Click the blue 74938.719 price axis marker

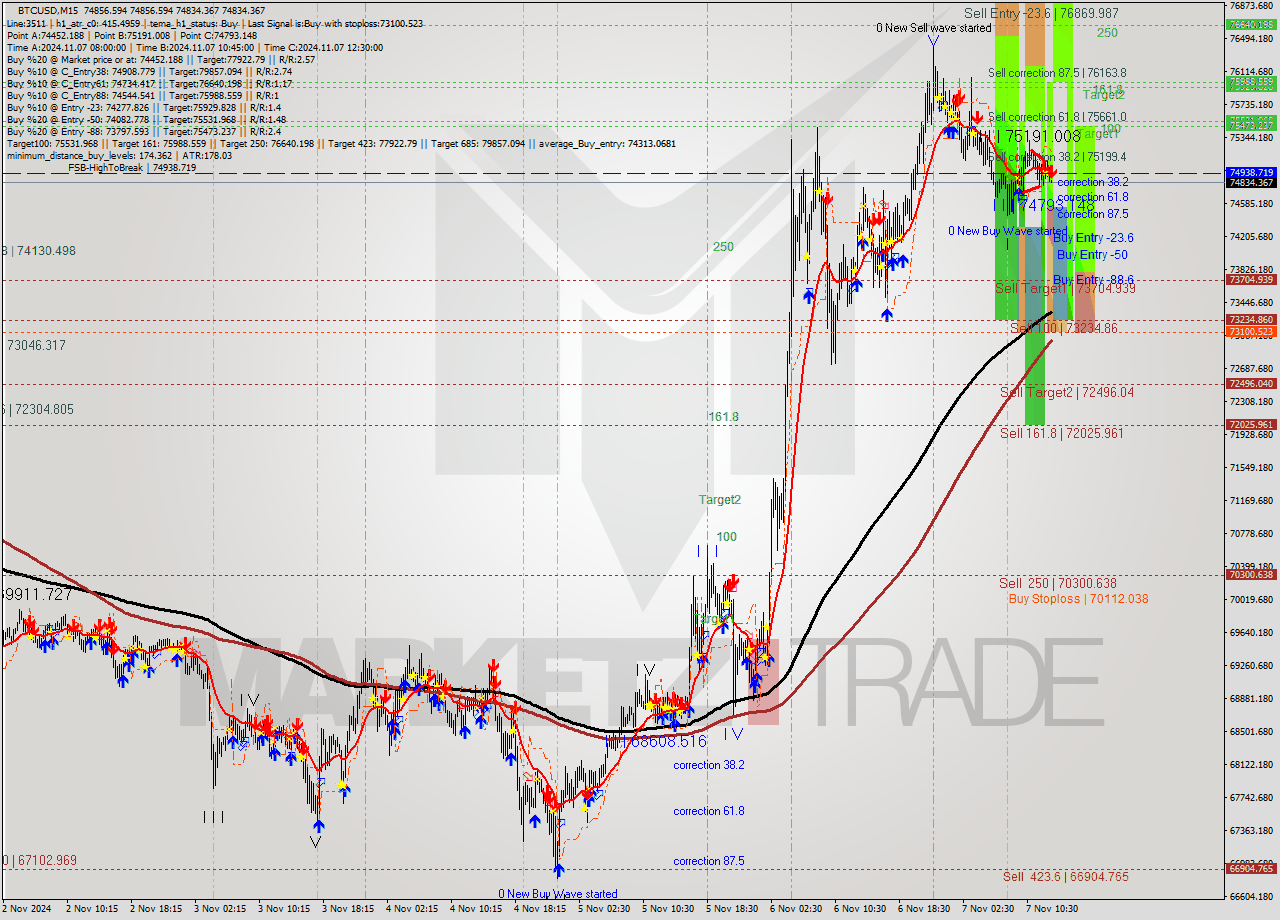coord(1251,172)
